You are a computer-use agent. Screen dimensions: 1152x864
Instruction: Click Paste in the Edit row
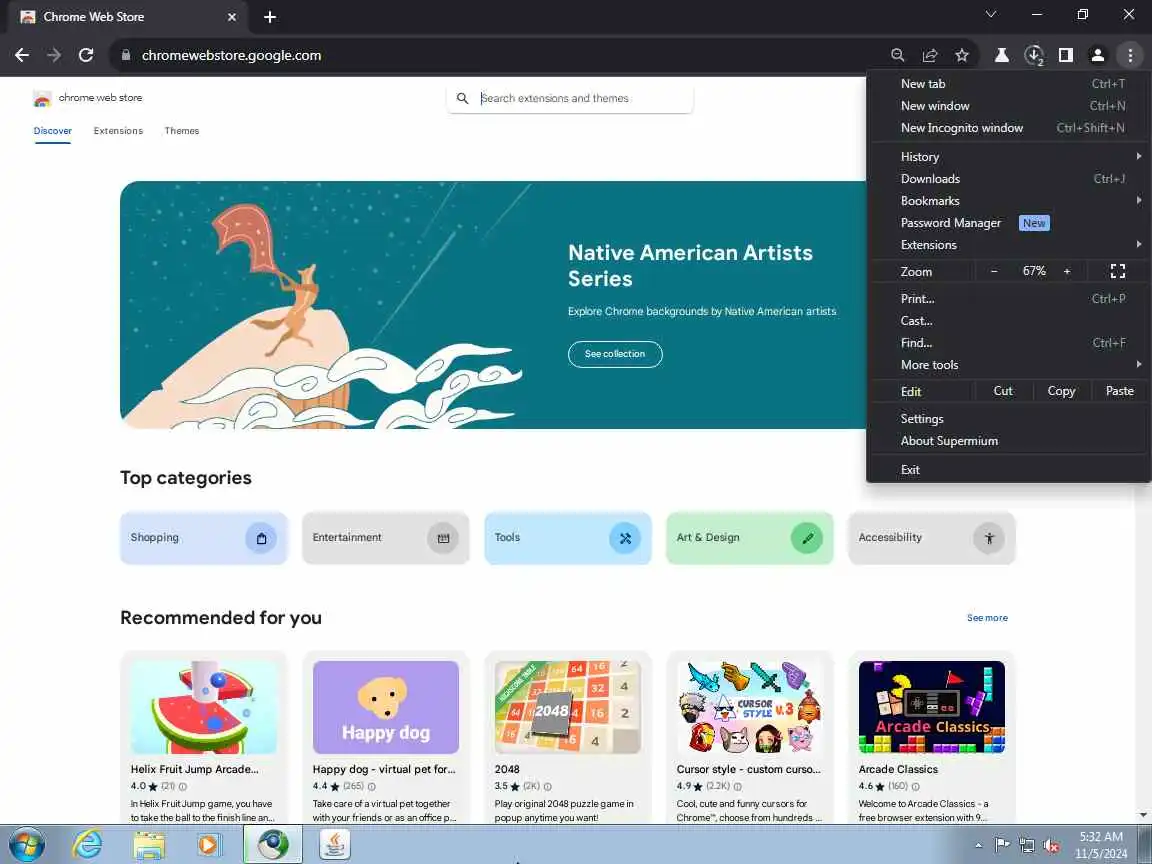(x=1120, y=391)
